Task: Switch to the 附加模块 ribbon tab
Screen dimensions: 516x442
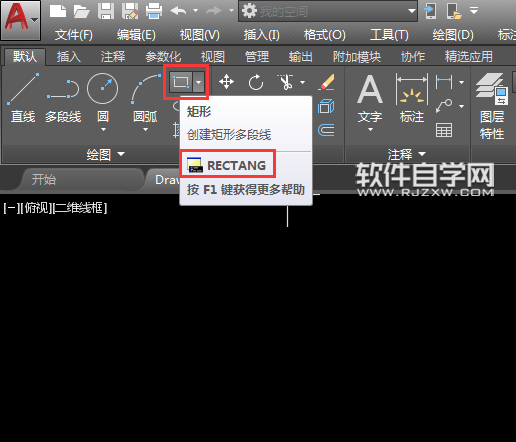Action: 357,57
